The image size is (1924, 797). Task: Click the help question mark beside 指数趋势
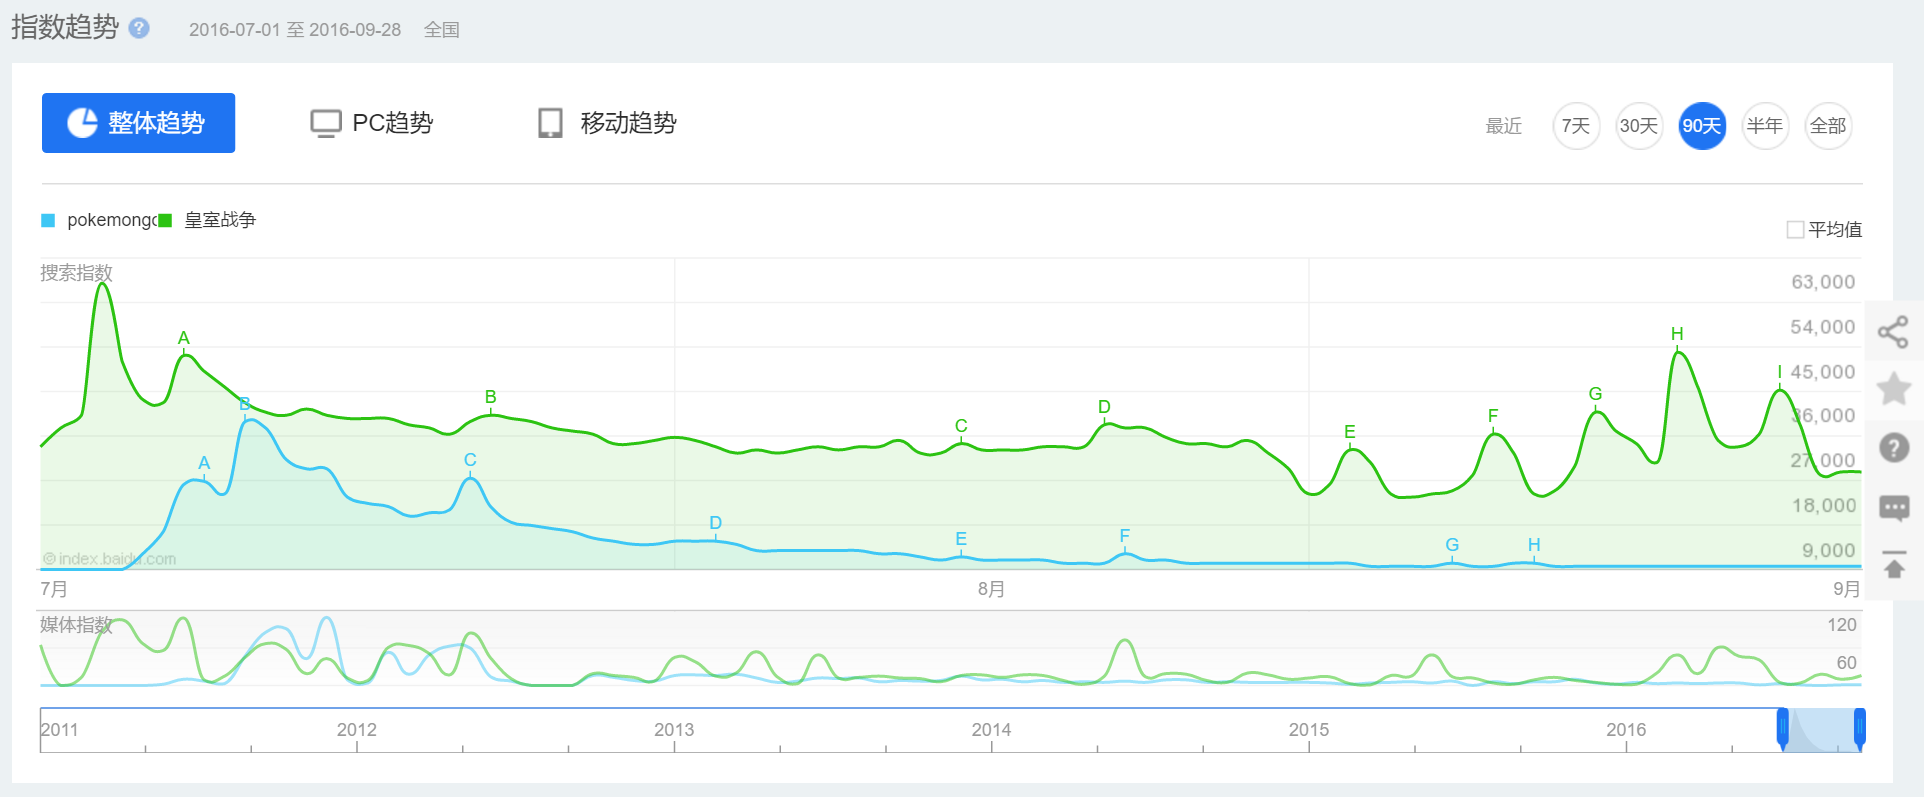(x=139, y=28)
